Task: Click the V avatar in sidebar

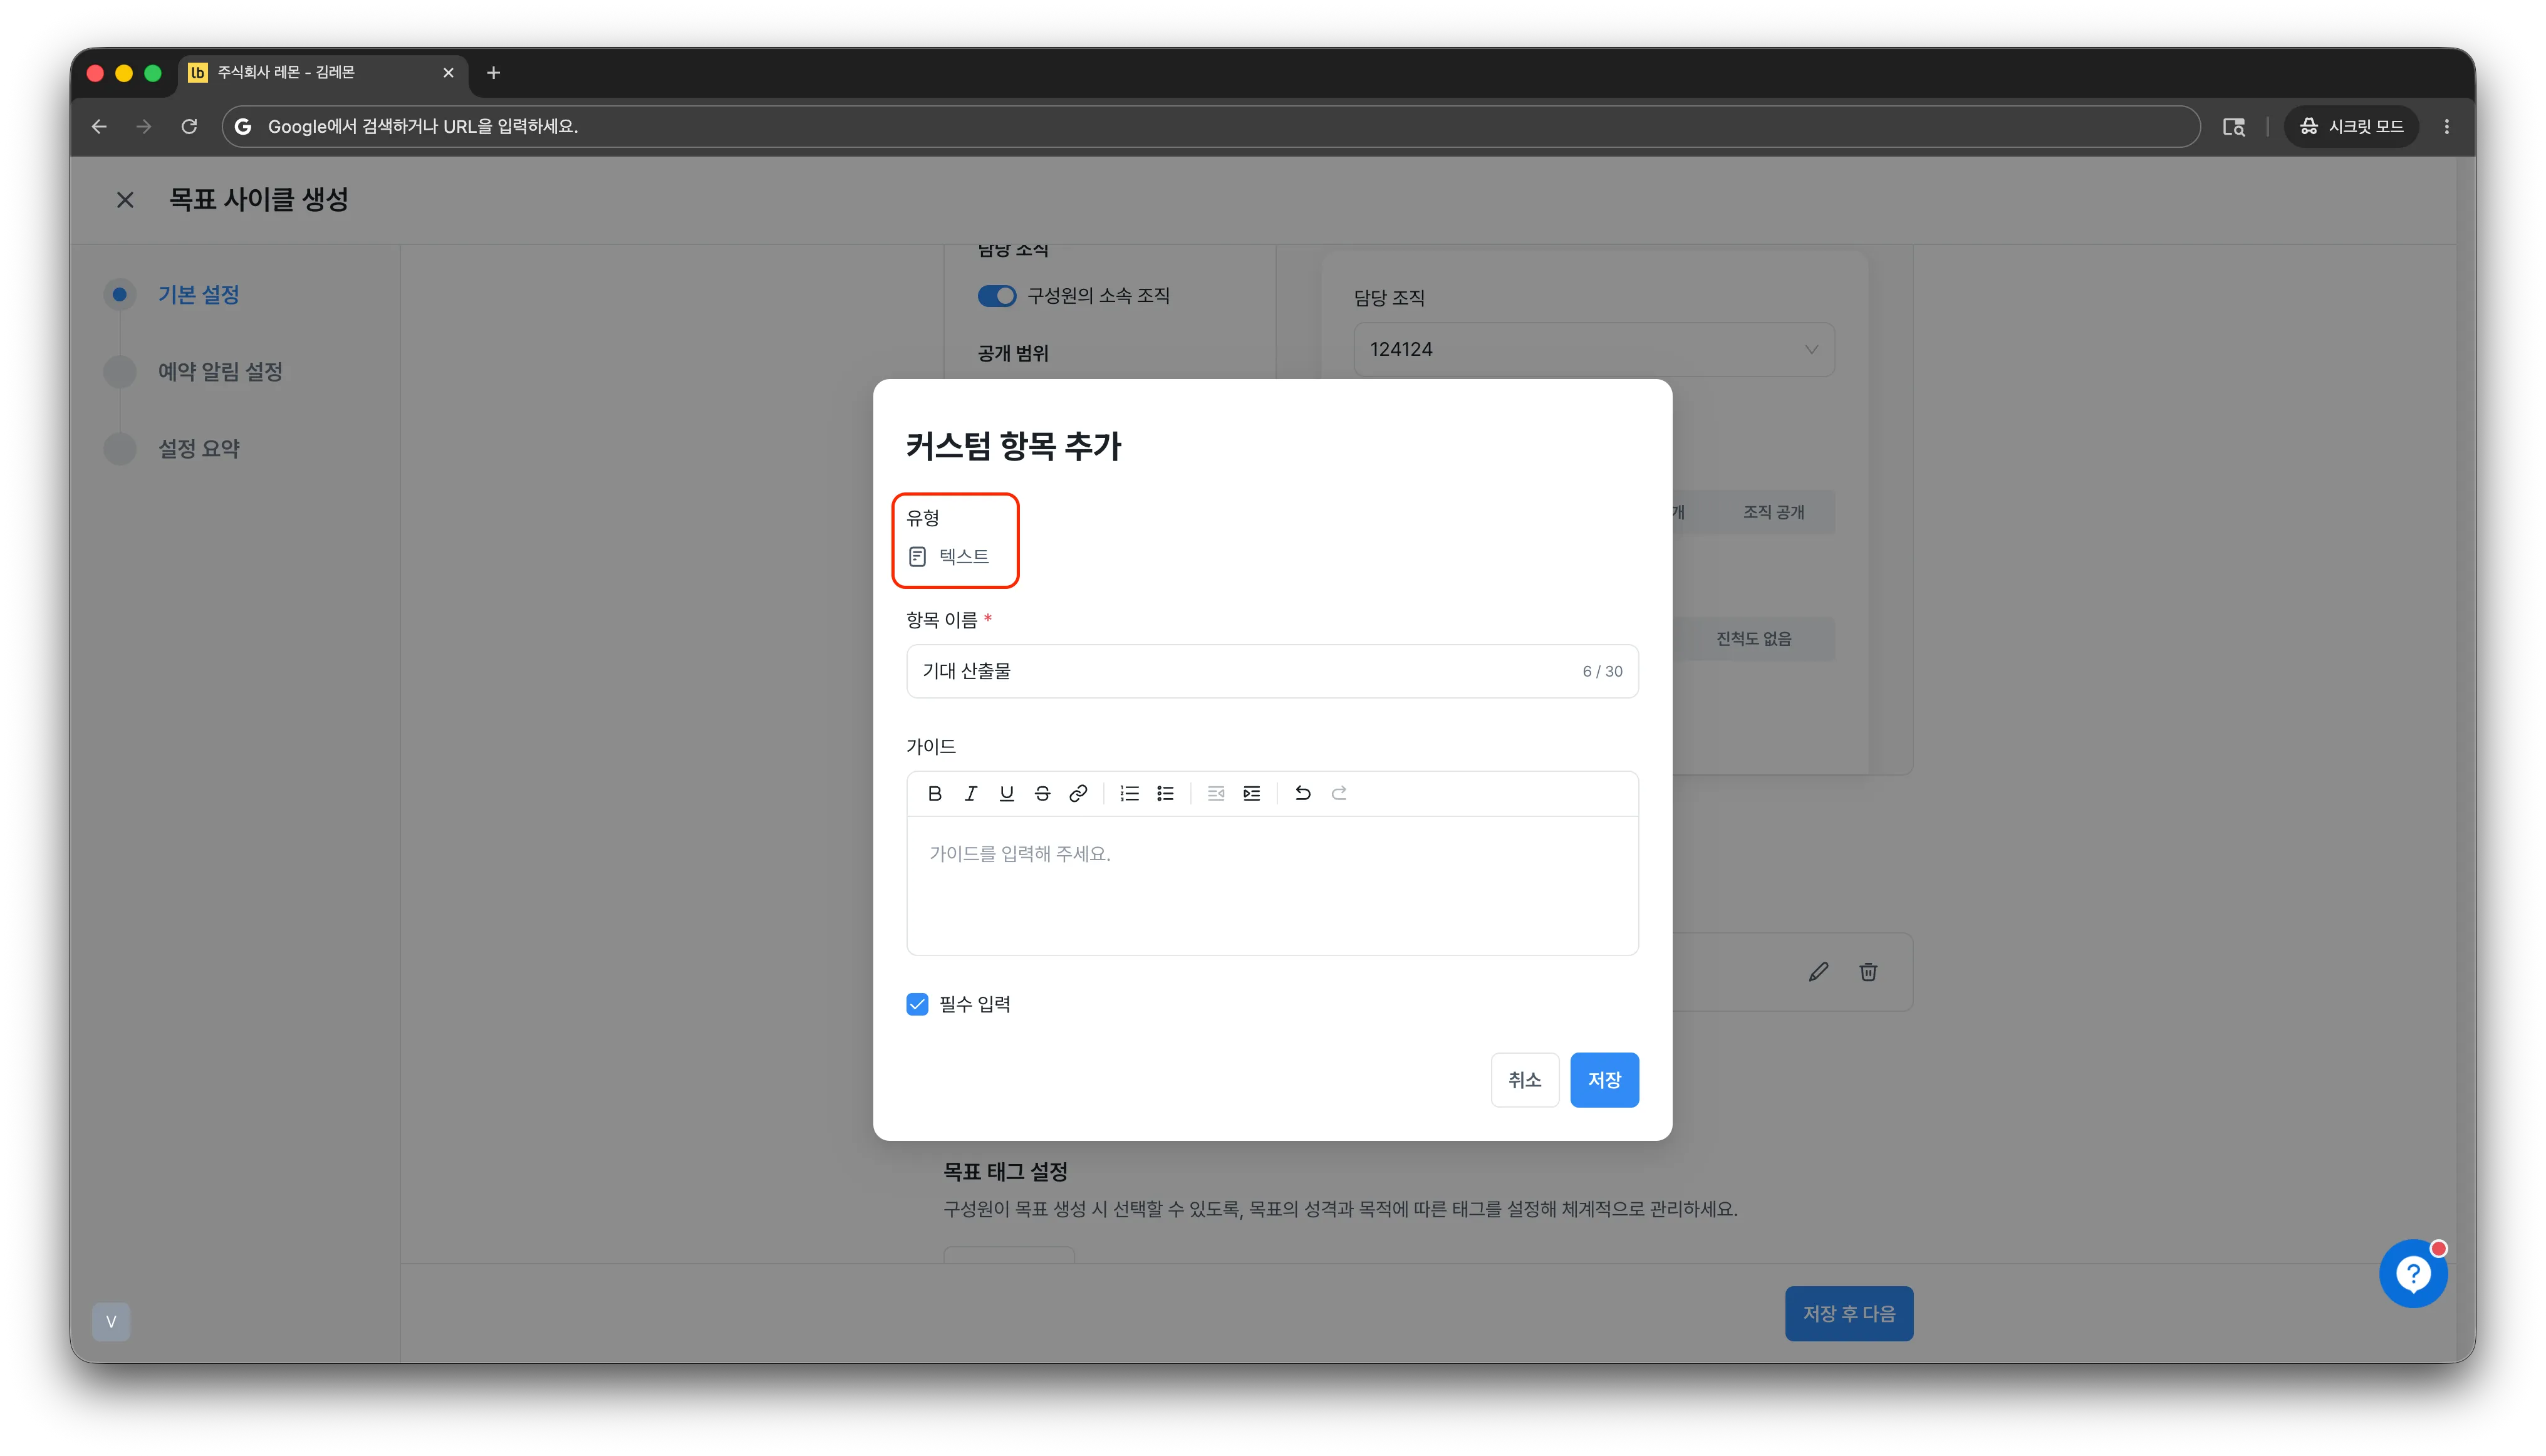Action: (111, 1321)
